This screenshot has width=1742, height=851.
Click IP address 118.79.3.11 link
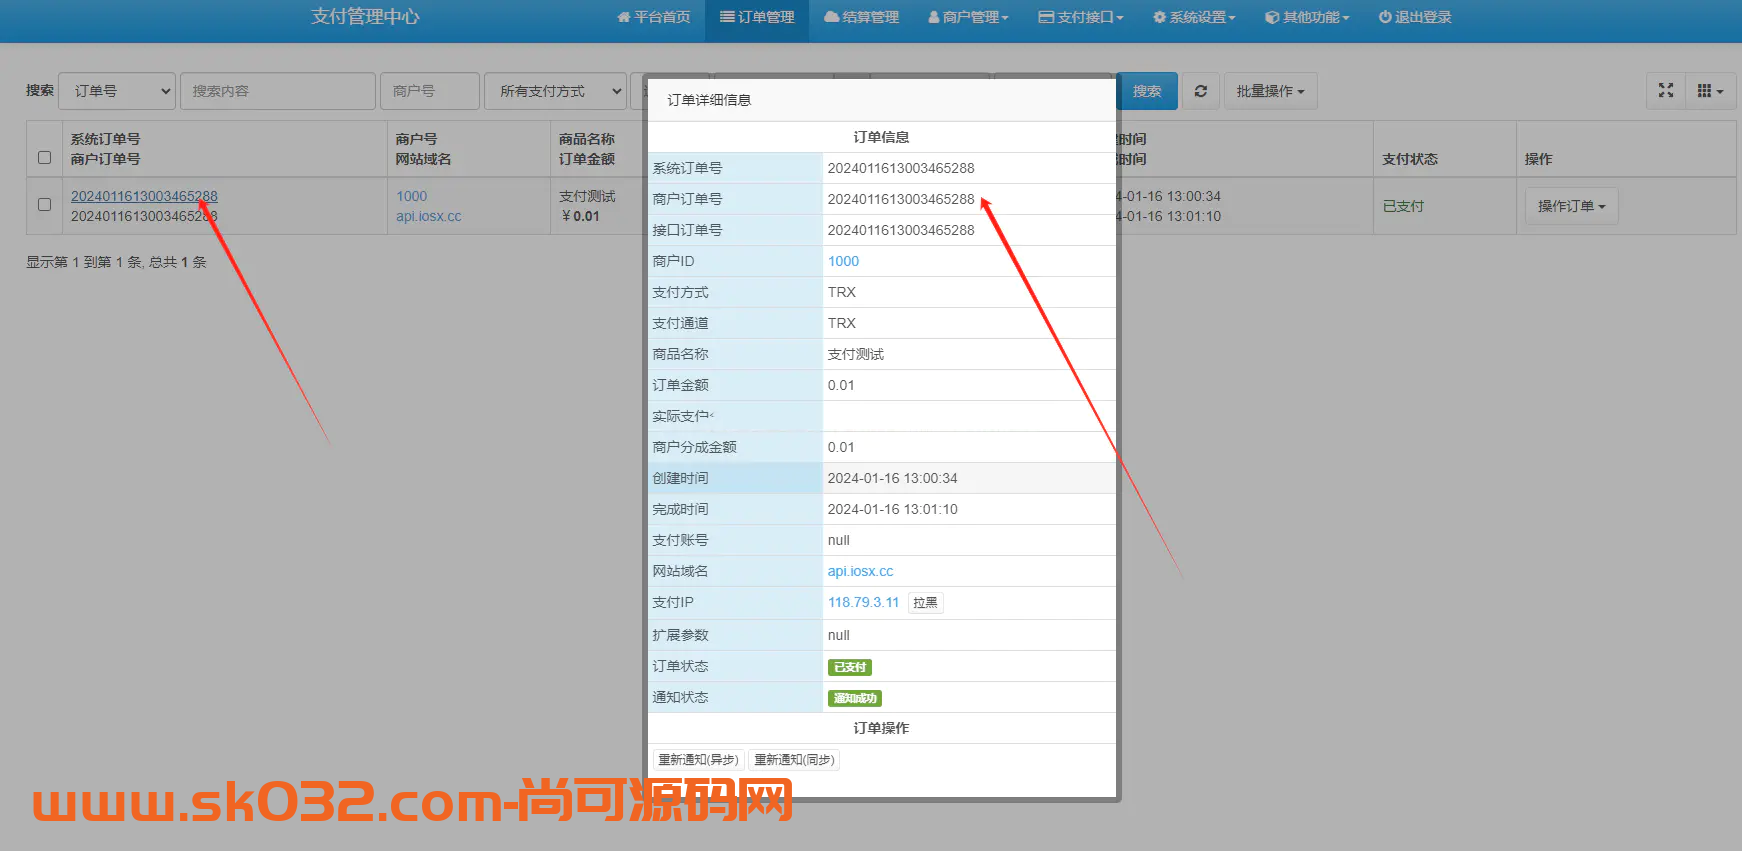coord(863,602)
